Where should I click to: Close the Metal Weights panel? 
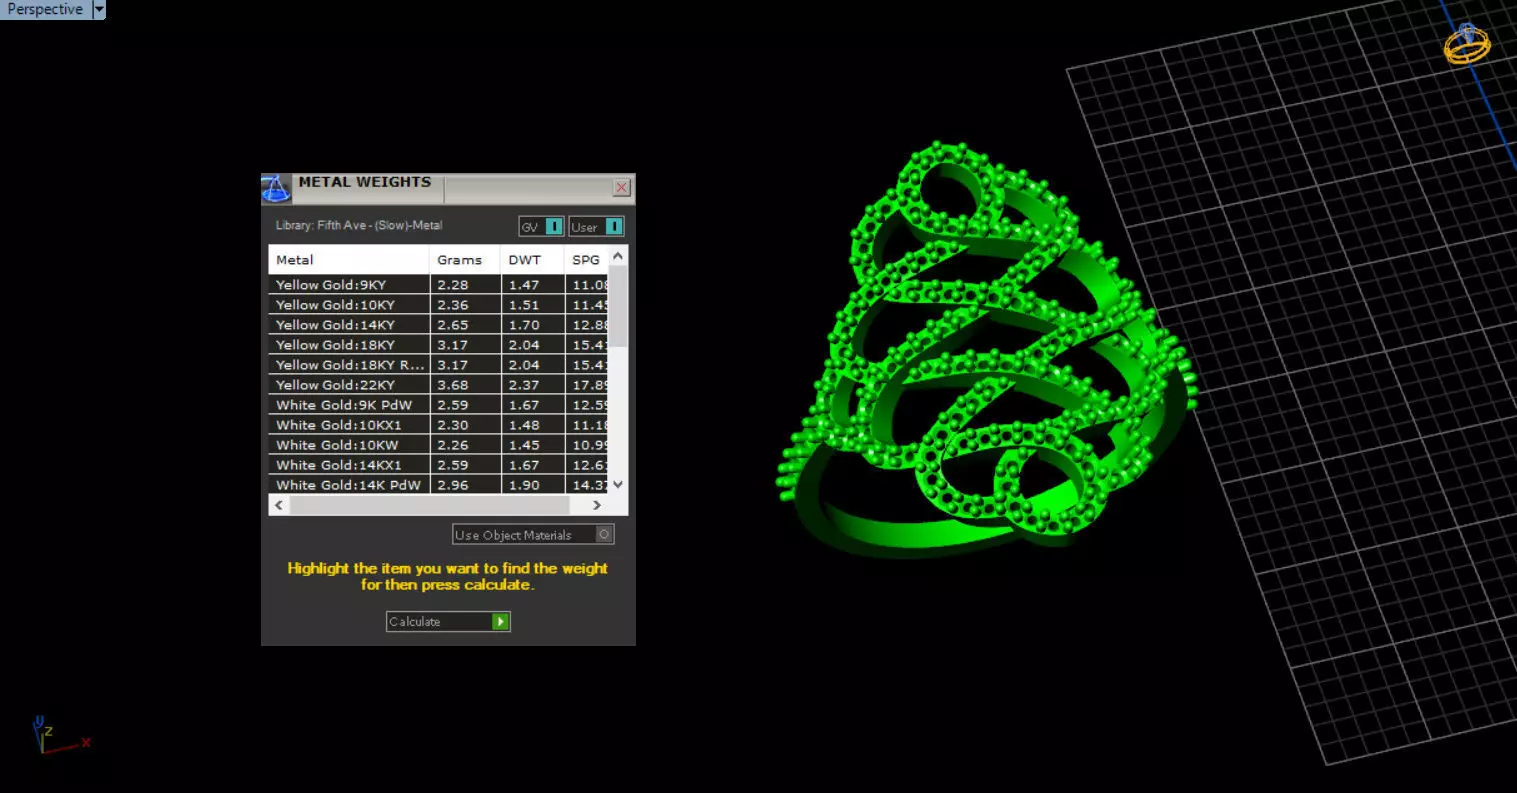pos(622,187)
